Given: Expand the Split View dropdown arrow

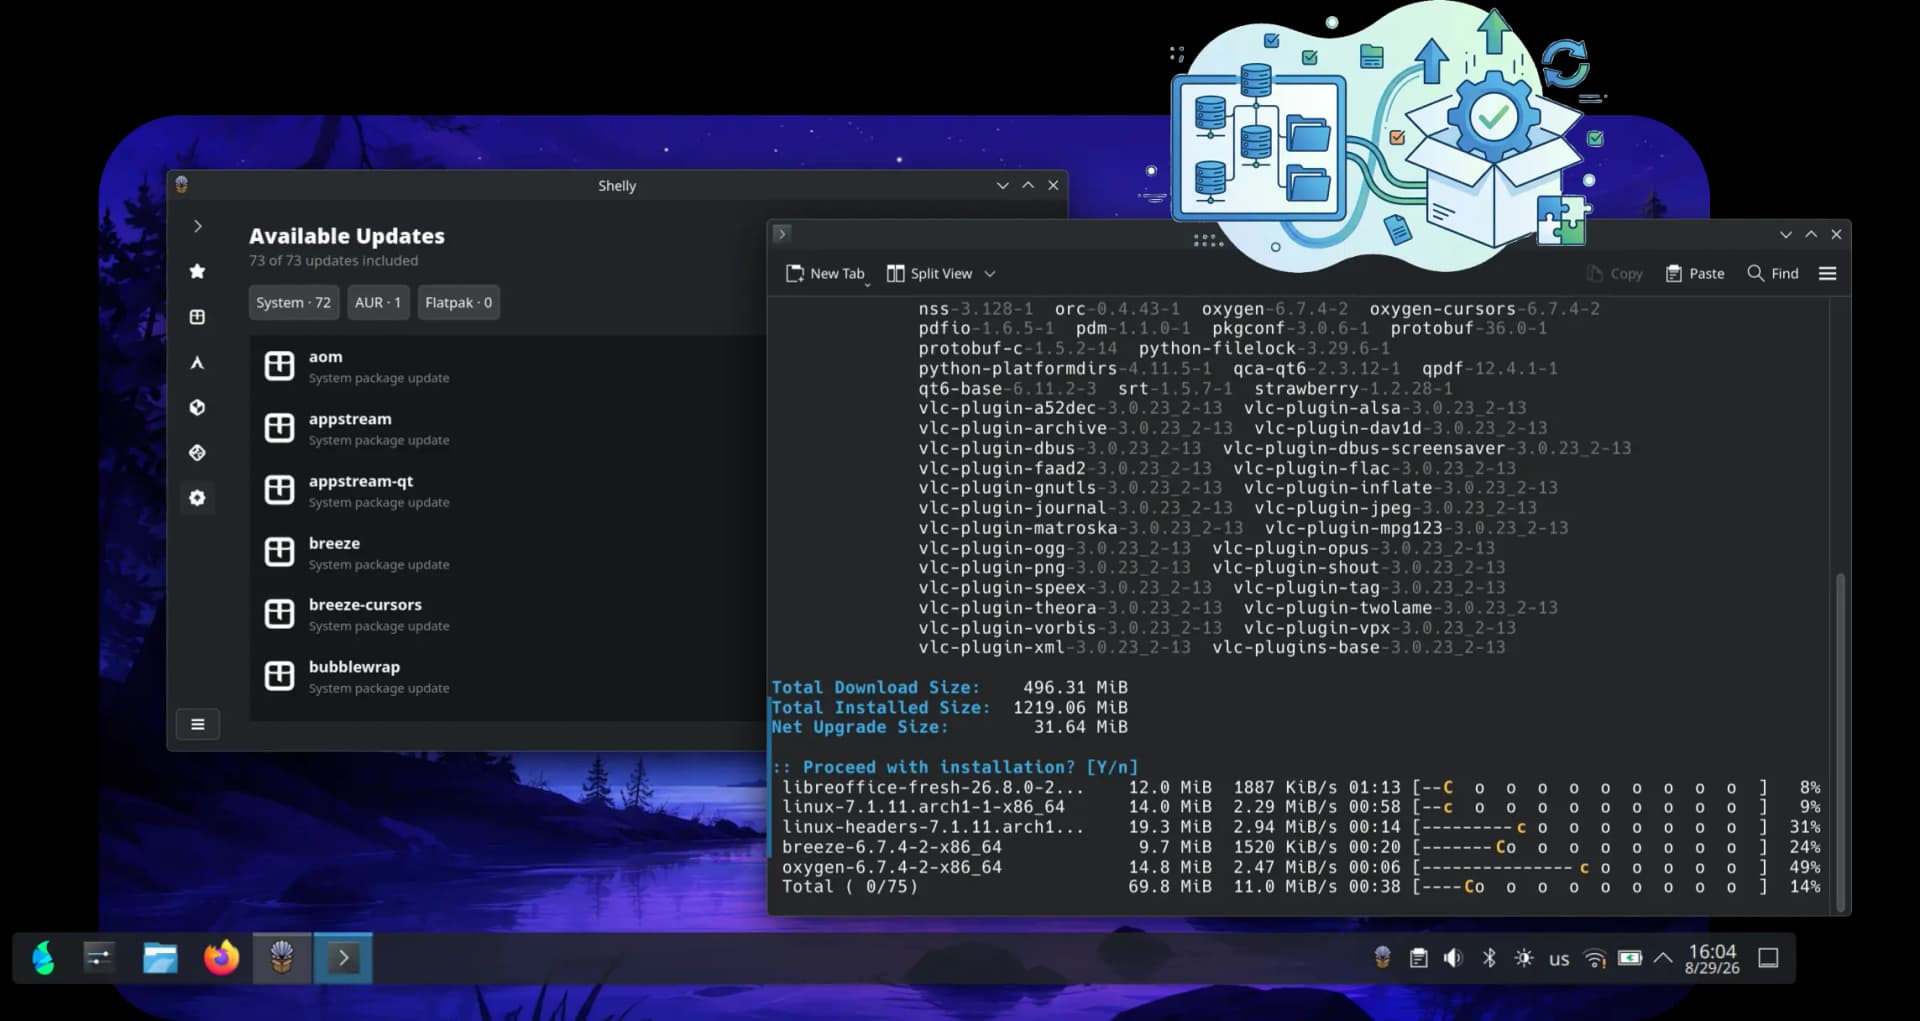Looking at the screenshot, I should coord(990,273).
